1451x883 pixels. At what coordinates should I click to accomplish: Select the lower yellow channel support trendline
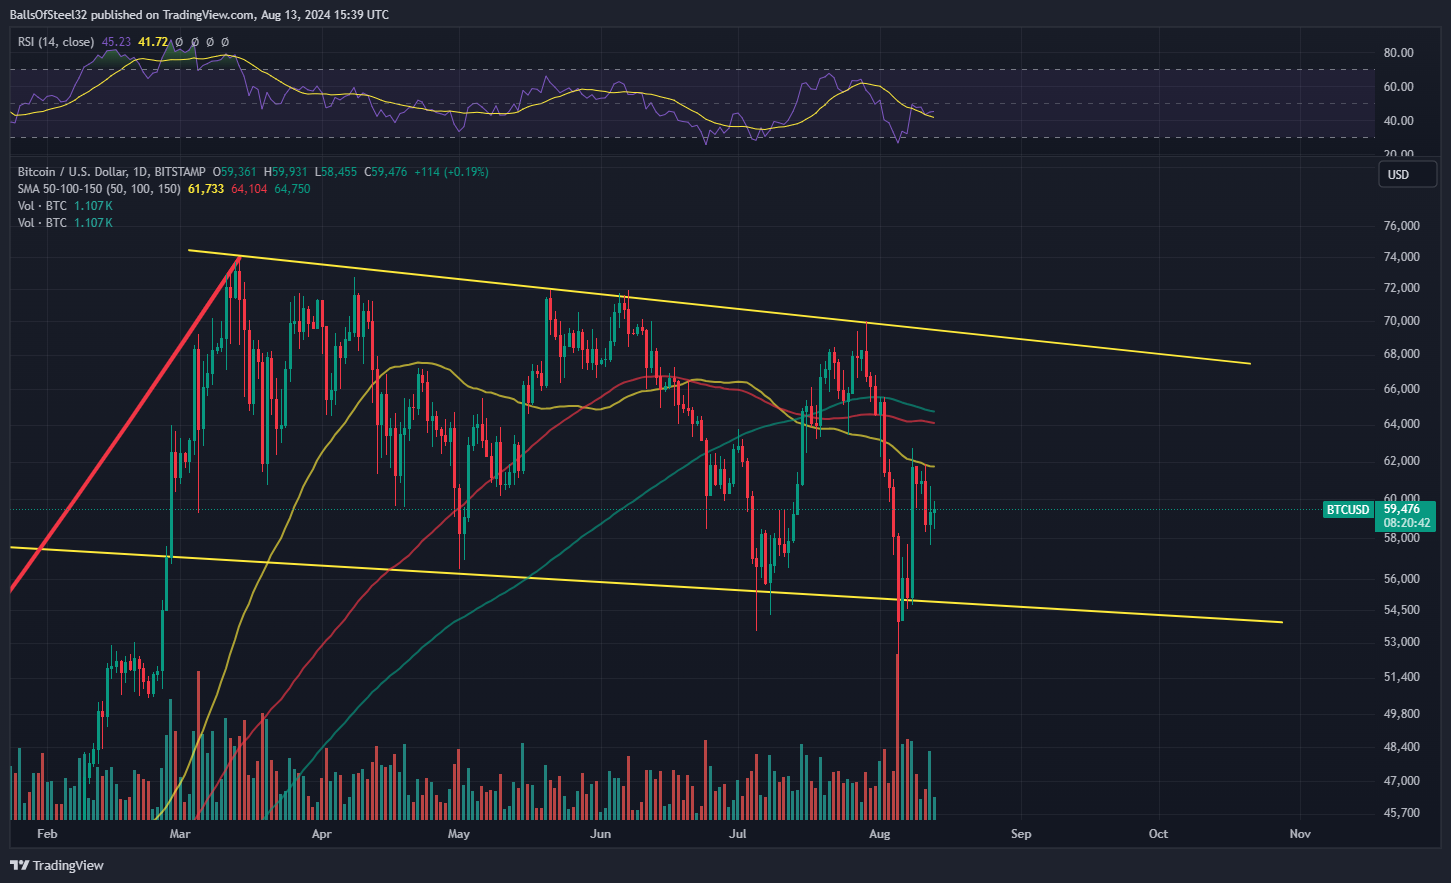[x=645, y=585]
